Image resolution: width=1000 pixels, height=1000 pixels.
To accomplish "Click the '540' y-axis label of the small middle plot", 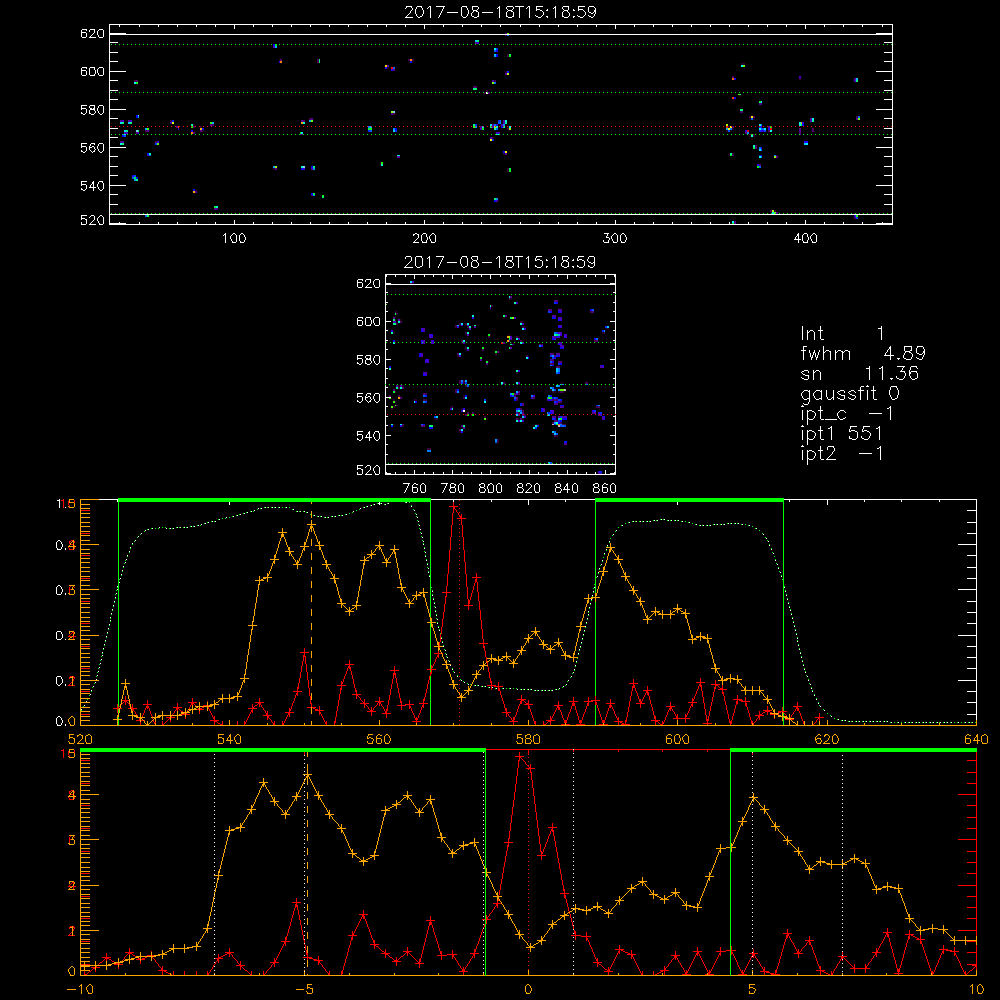I will (x=368, y=436).
